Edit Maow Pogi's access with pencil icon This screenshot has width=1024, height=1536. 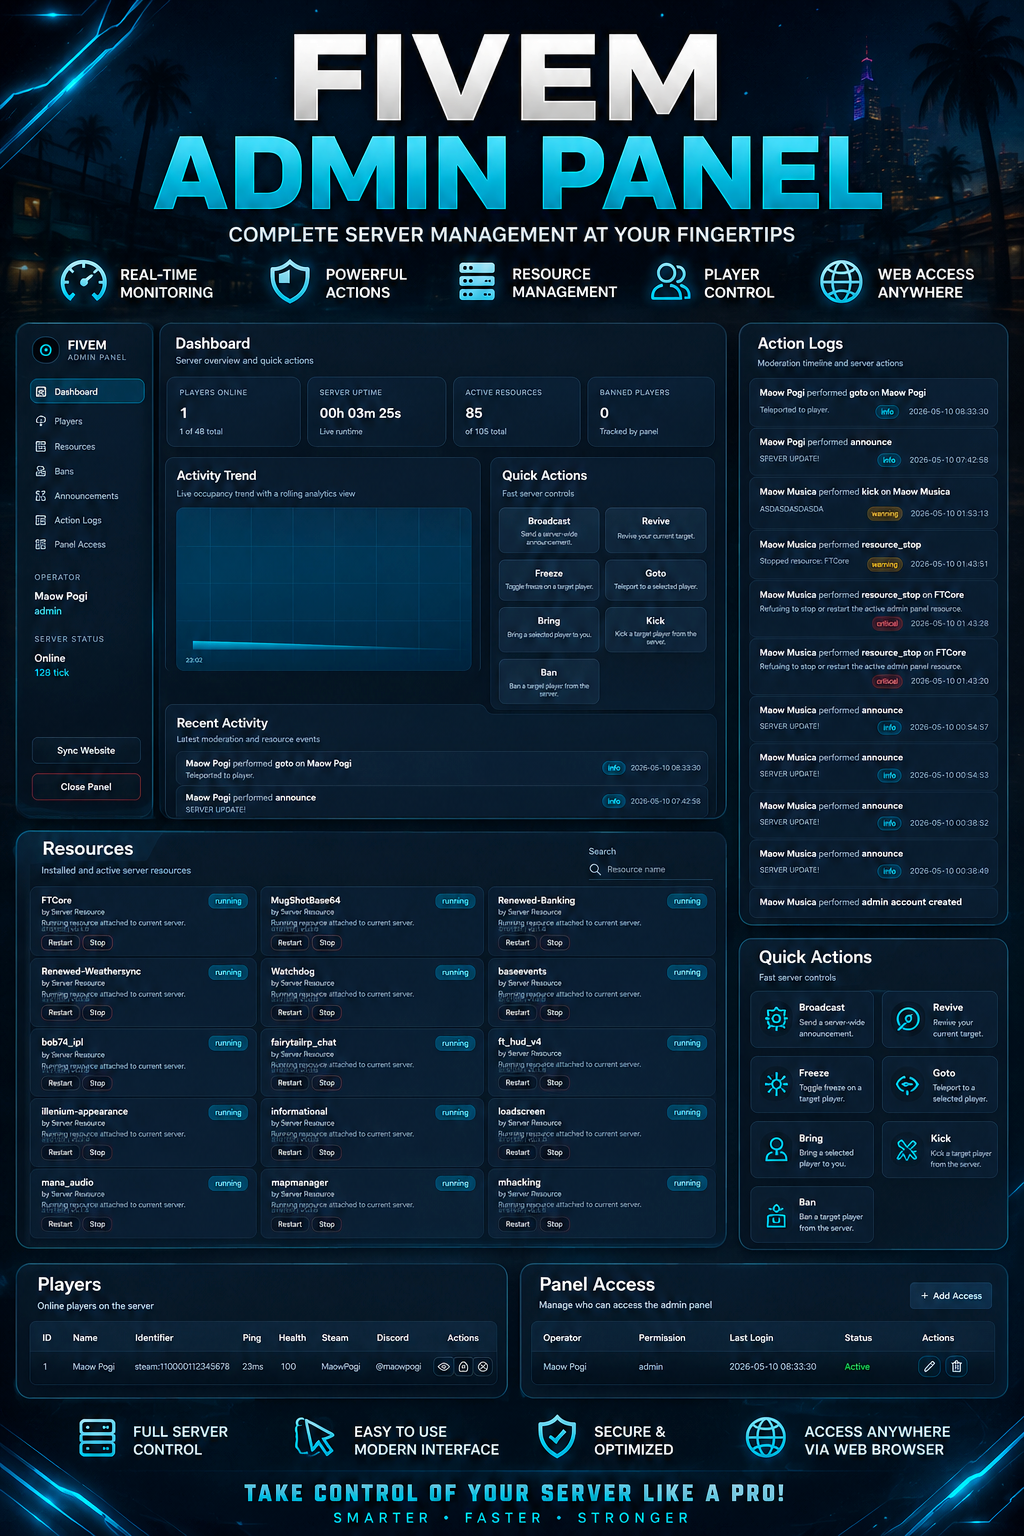point(929,1366)
